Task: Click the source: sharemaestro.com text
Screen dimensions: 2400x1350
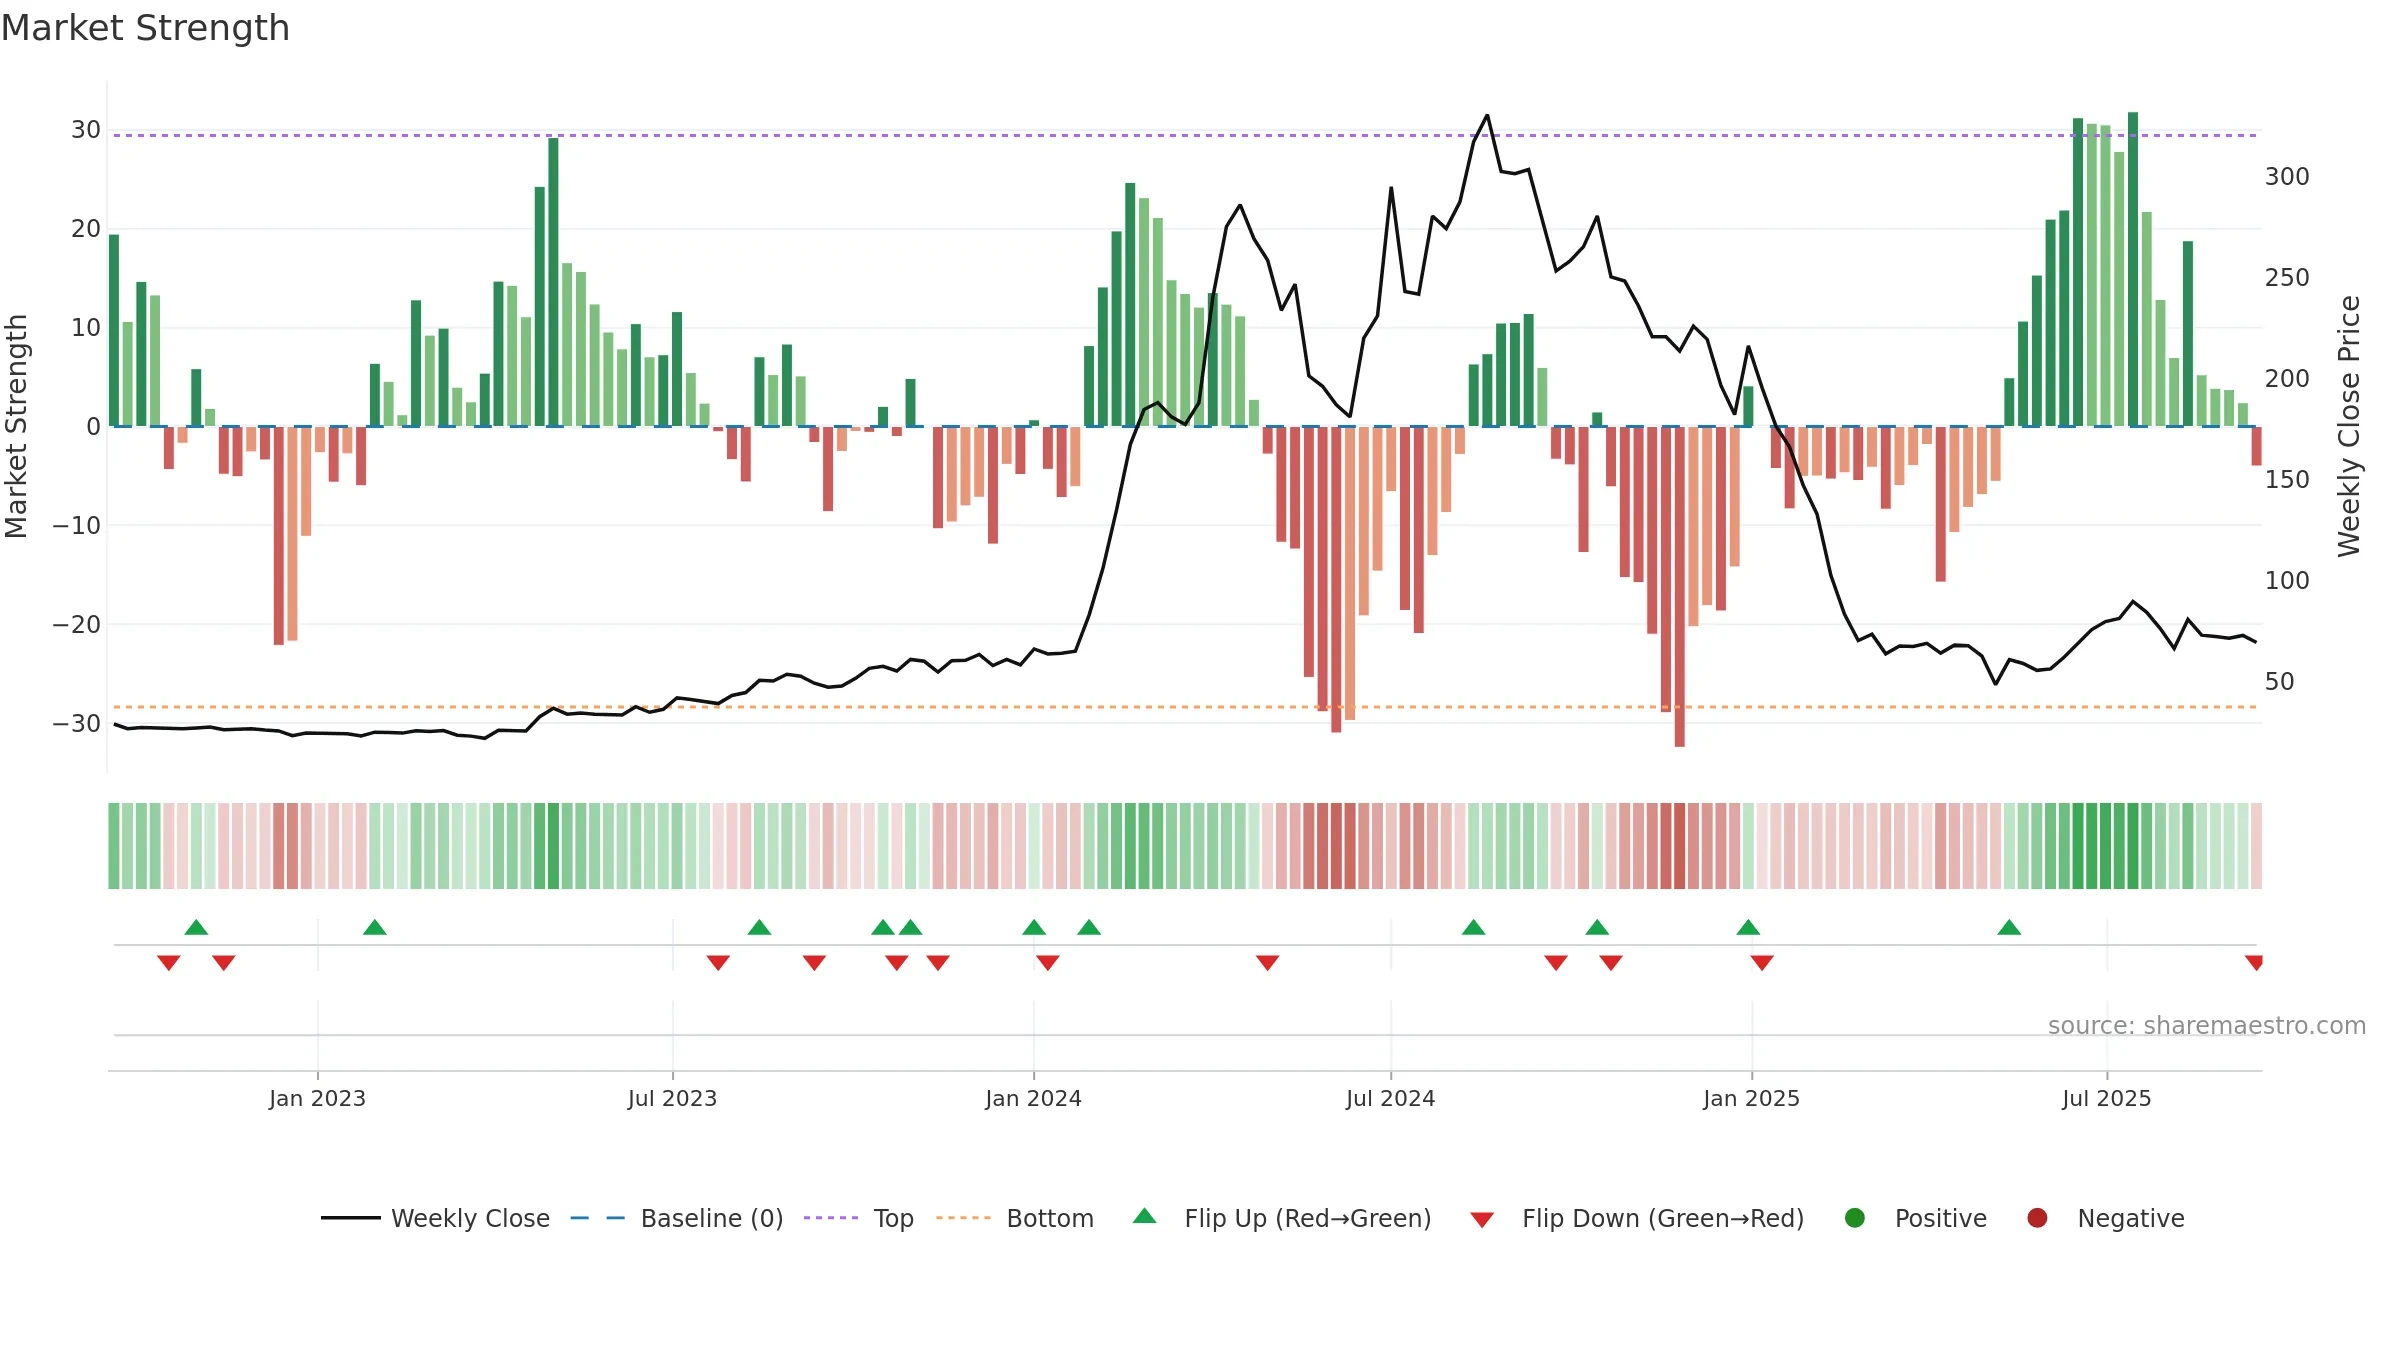Action: tap(2207, 1025)
